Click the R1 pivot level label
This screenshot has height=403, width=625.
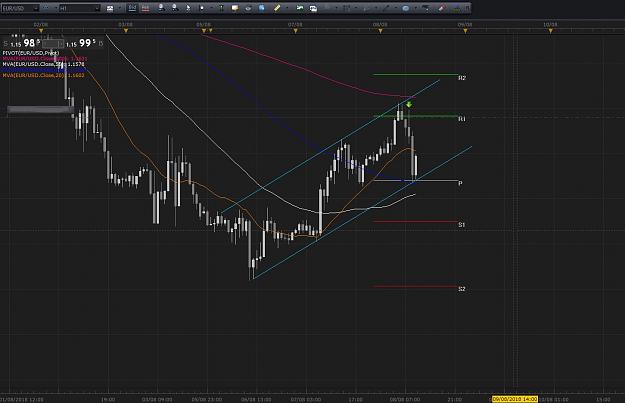[x=462, y=119]
